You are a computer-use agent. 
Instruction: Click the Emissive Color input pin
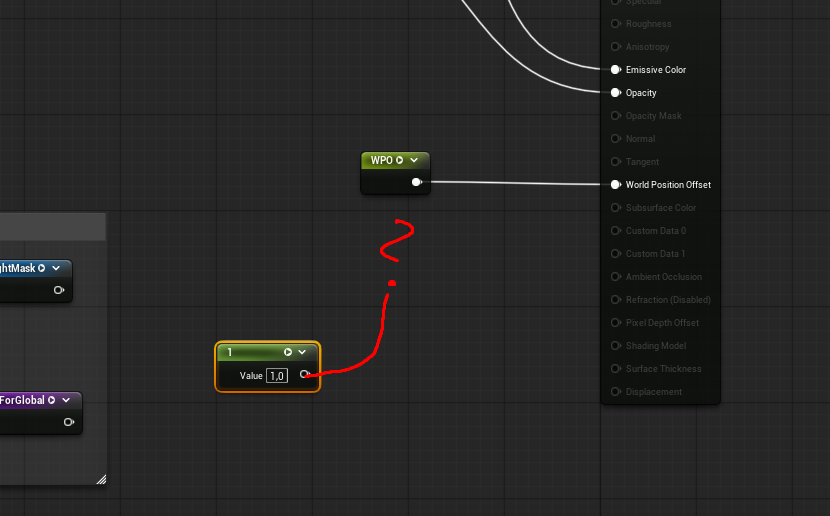616,70
